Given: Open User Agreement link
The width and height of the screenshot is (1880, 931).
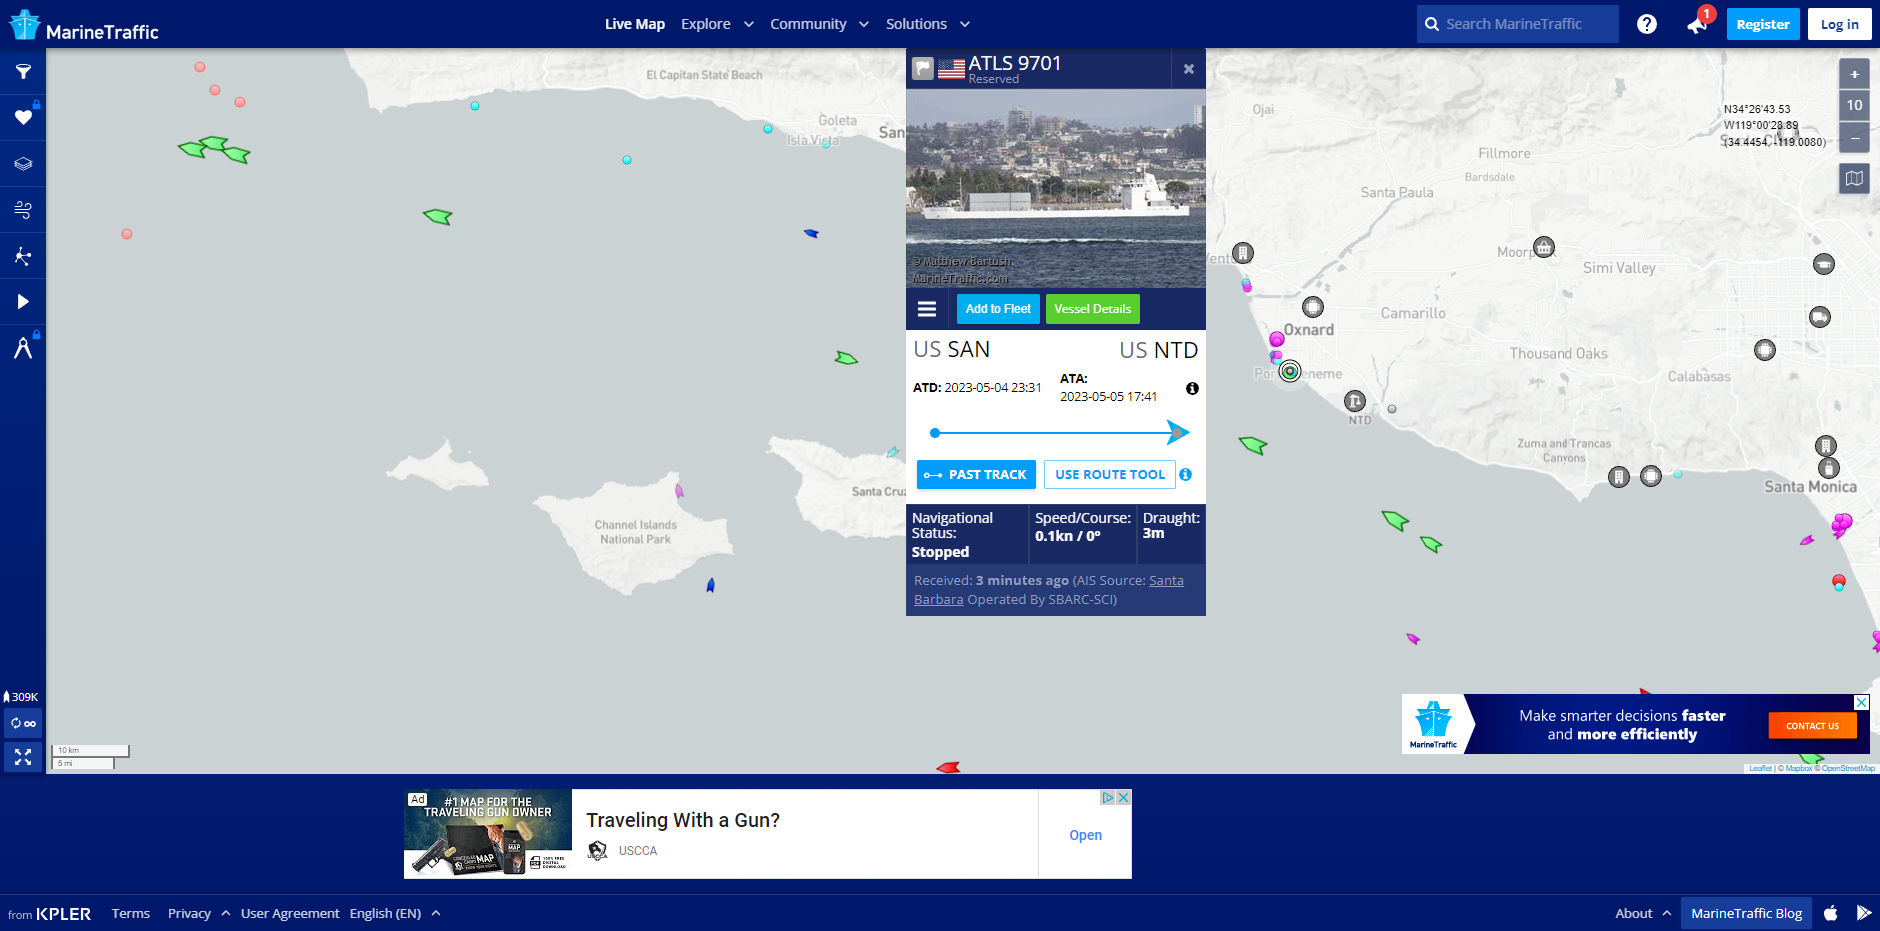Looking at the screenshot, I should (x=290, y=913).
